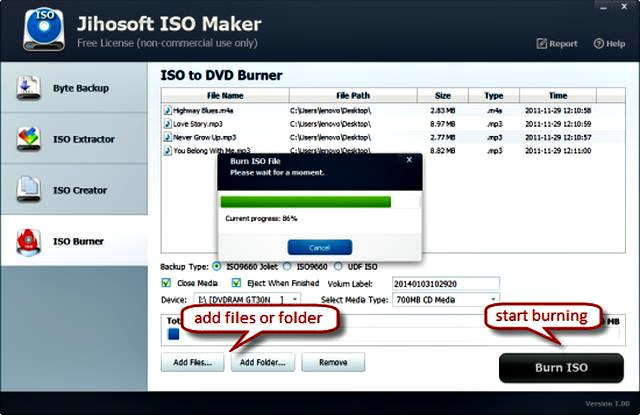Click the Current progress: 86% text

click(261, 218)
